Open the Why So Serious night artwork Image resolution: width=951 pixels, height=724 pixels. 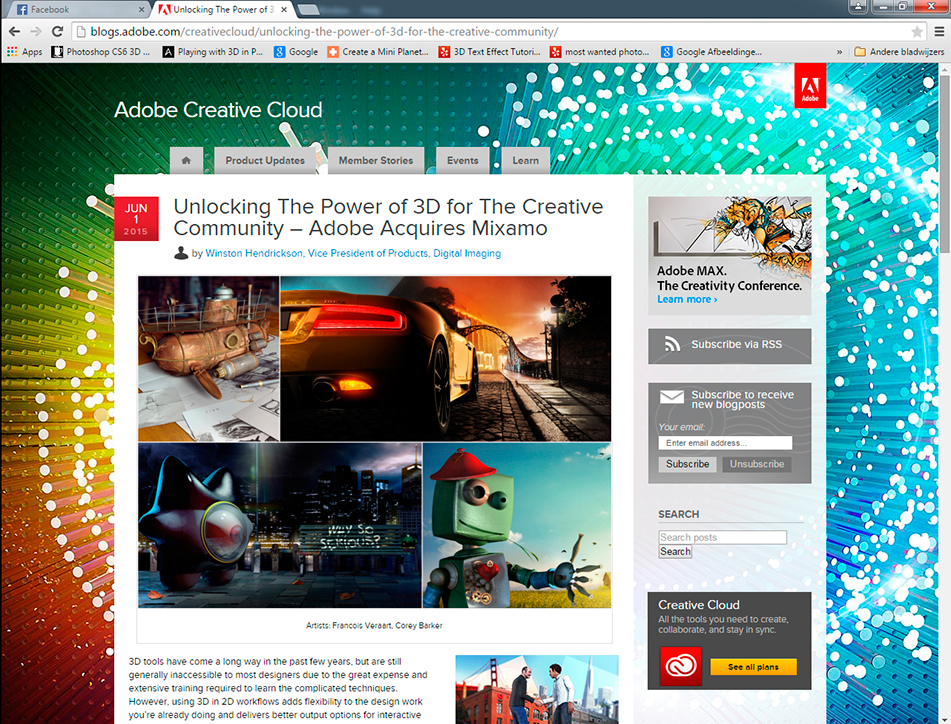tap(280, 525)
